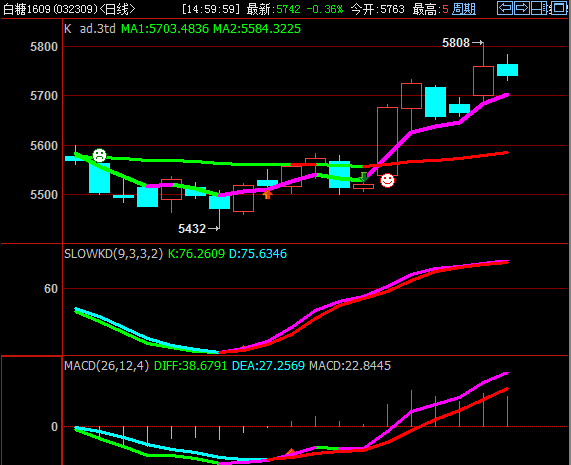Click the green down arrow marker
This screenshot has width=571, height=465.
(x=363, y=177)
